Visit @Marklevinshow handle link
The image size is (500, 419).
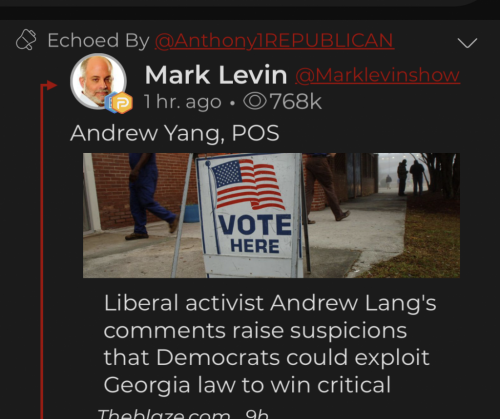pyautogui.click(x=378, y=75)
